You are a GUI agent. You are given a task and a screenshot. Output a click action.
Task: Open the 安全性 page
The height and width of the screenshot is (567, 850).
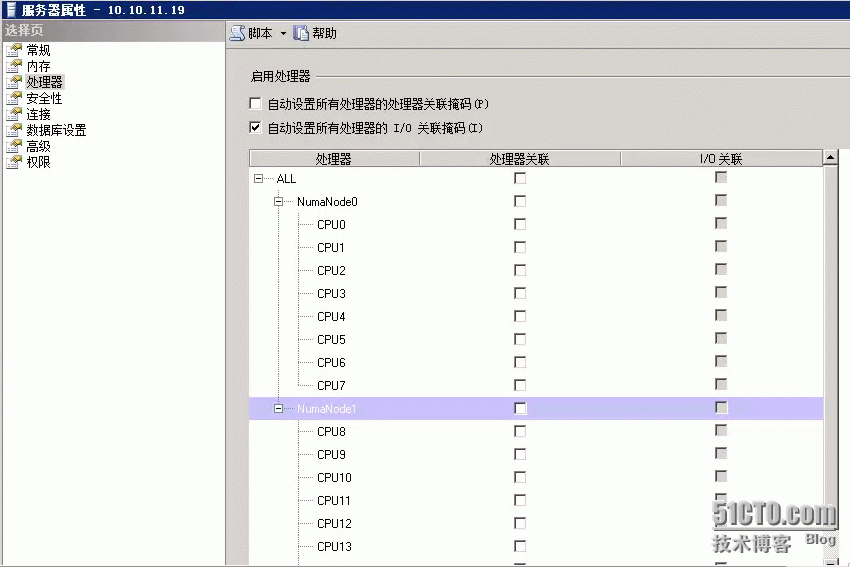44,98
